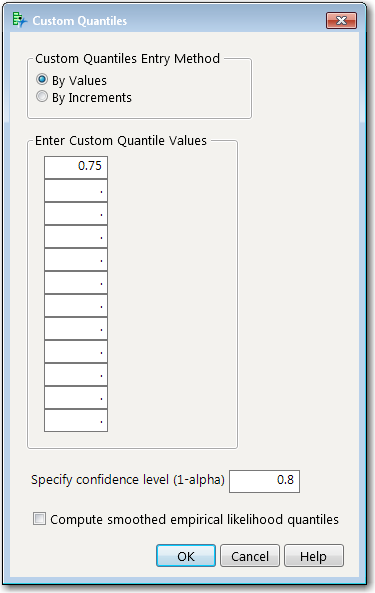Open Help for Custom Quantiles
The height and width of the screenshot is (593, 375).
(314, 556)
